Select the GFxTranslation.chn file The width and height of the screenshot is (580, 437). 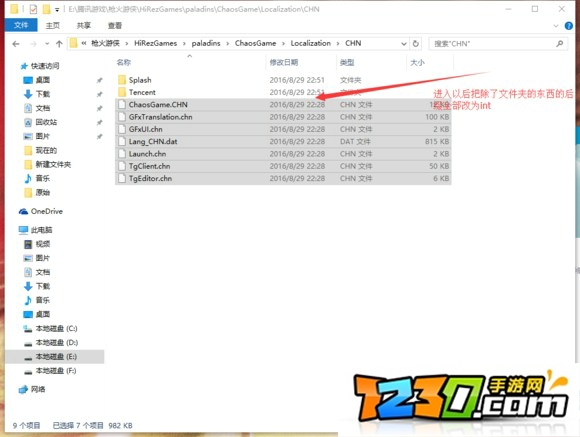(x=283, y=117)
